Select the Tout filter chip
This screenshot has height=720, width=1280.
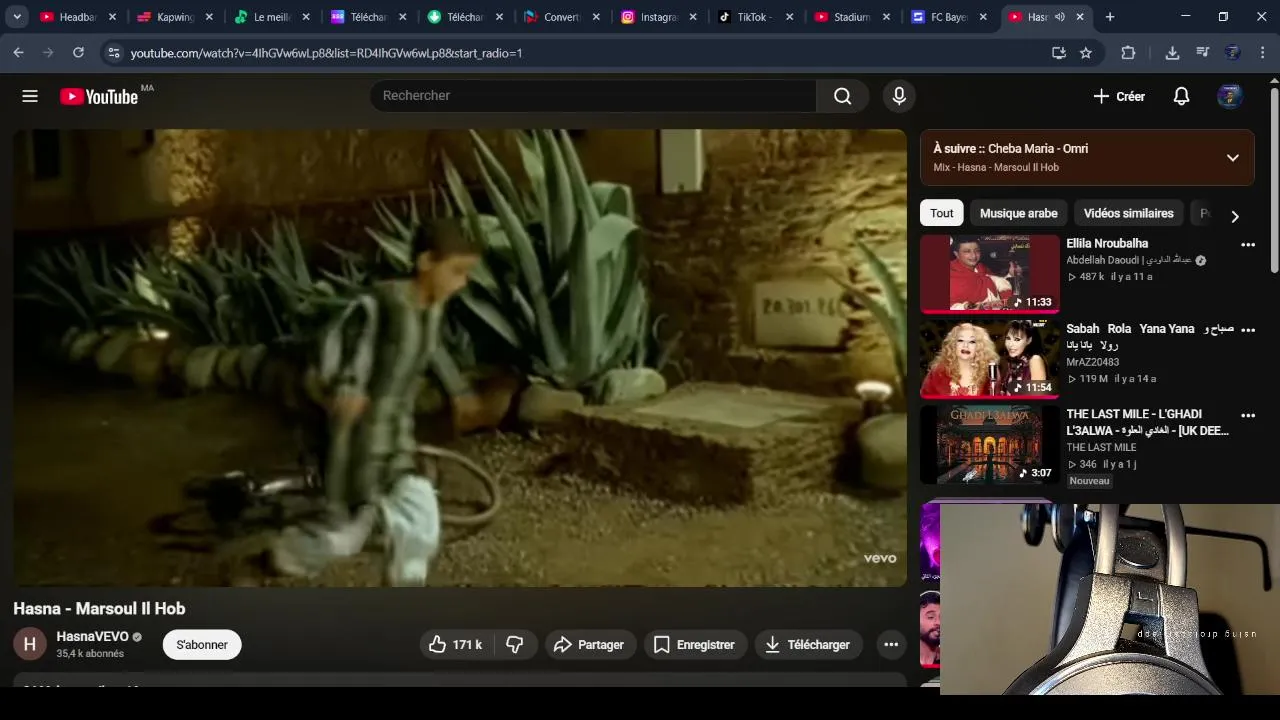[942, 213]
